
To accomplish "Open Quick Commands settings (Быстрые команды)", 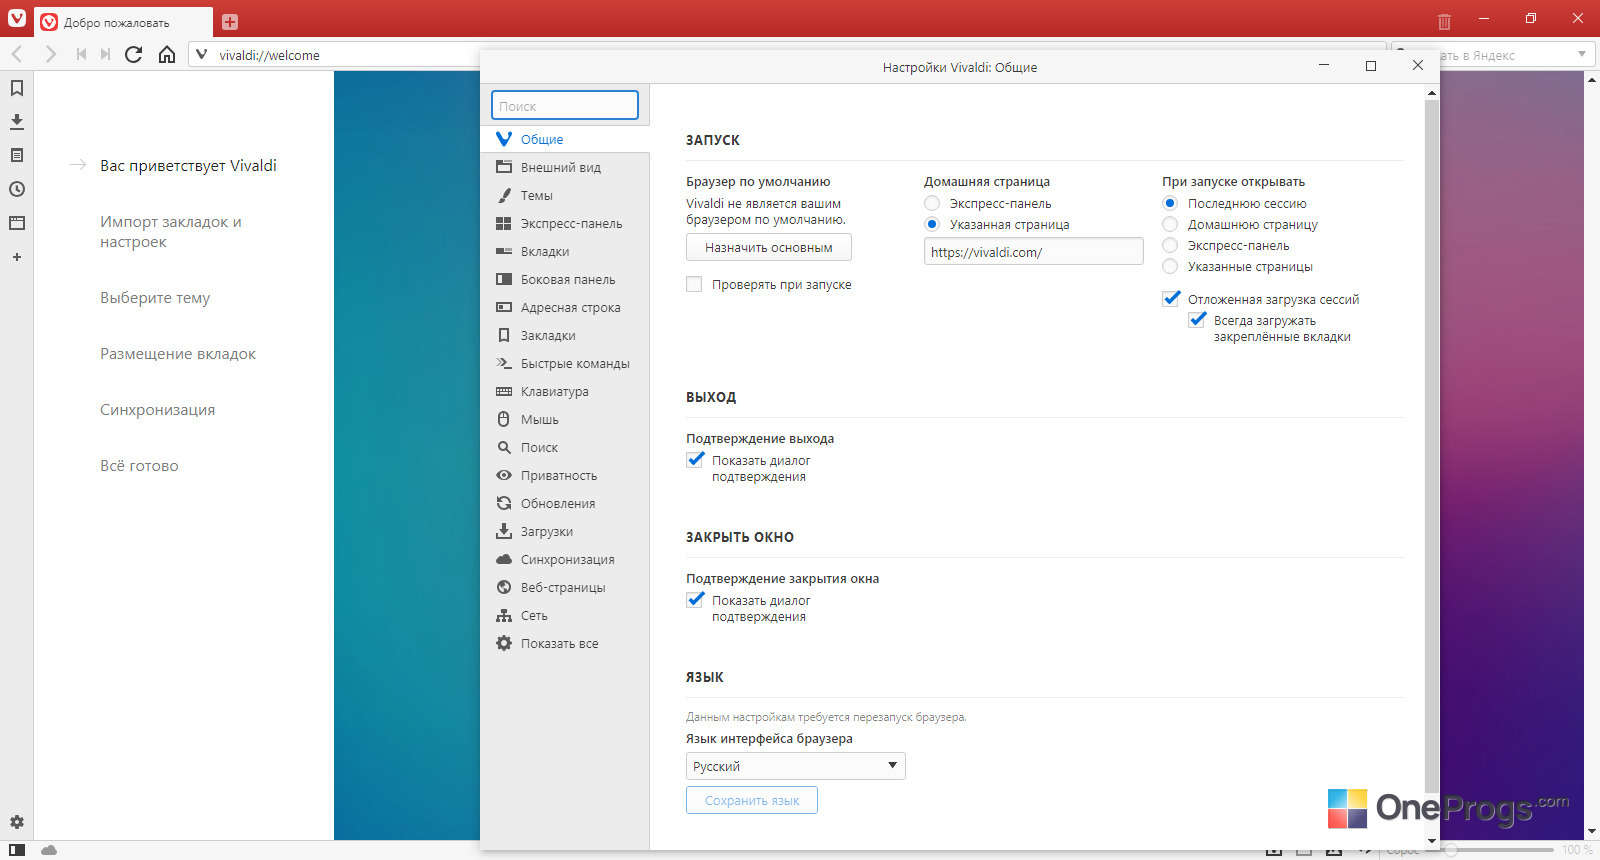I will tap(565, 363).
